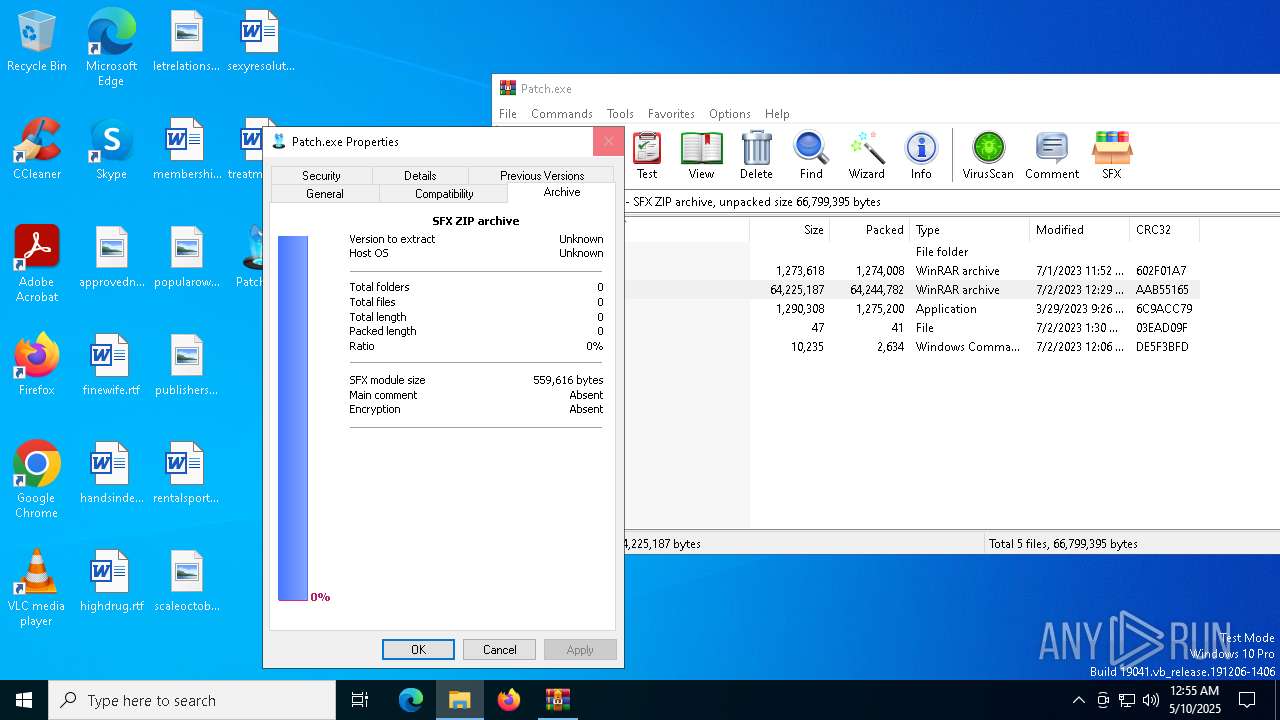Open the notification center
The image size is (1280, 720).
click(1247, 700)
